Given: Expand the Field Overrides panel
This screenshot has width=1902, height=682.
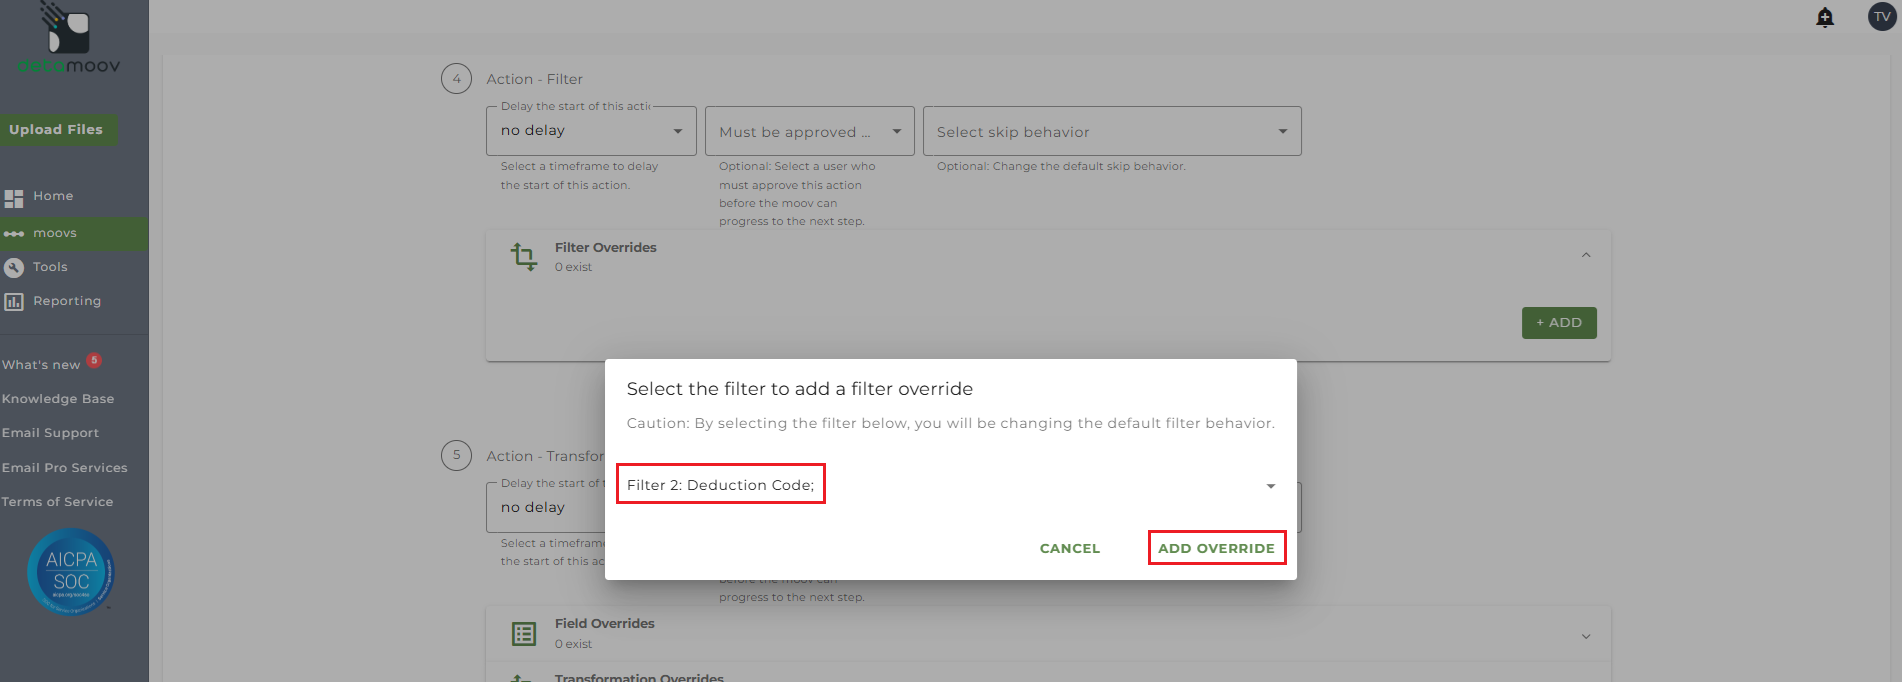Looking at the screenshot, I should pyautogui.click(x=1586, y=636).
